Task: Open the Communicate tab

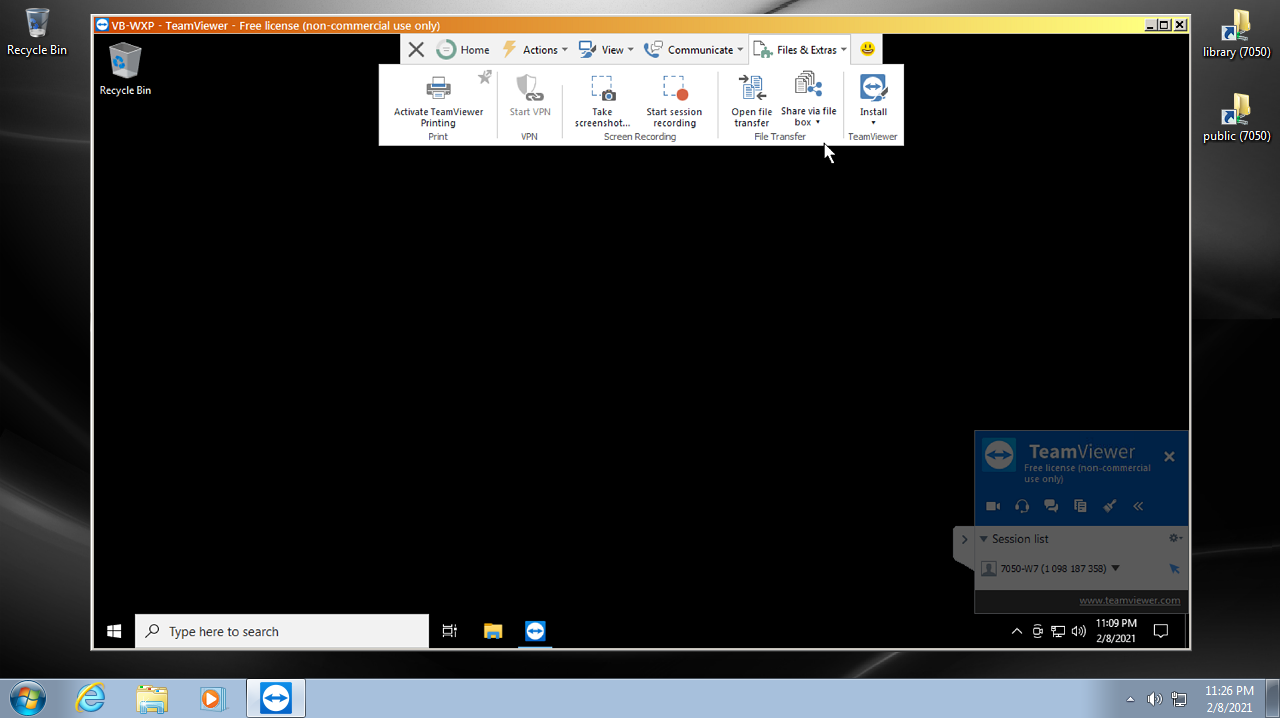Action: click(693, 50)
